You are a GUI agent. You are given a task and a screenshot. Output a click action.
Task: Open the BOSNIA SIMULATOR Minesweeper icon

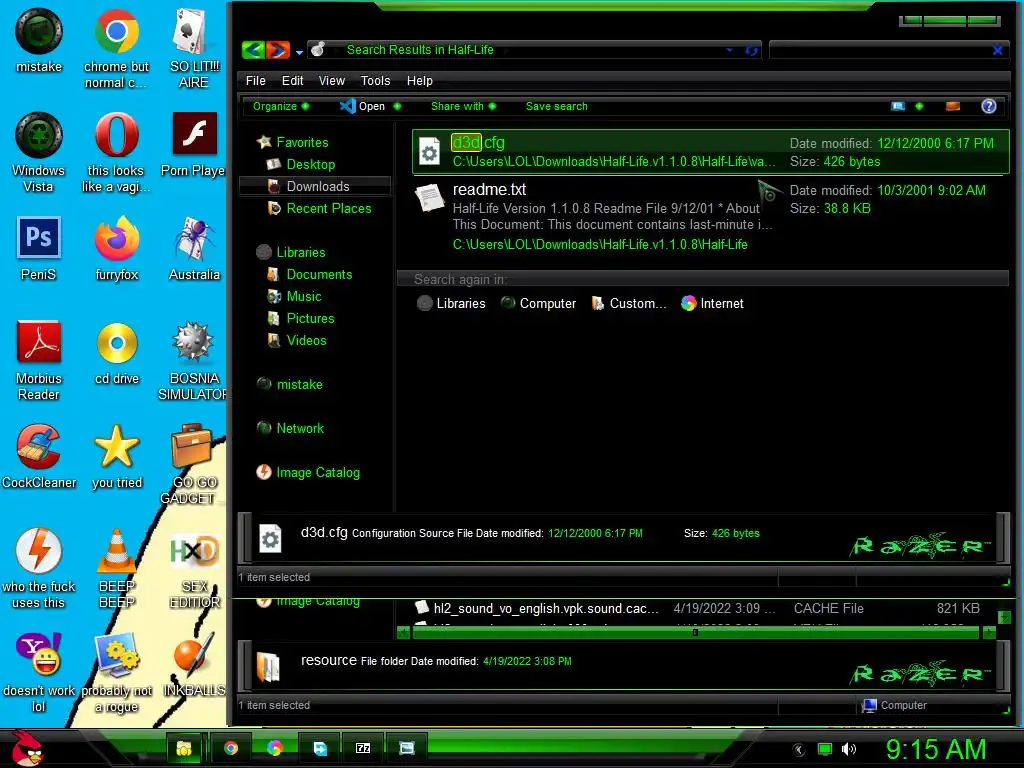pos(193,360)
